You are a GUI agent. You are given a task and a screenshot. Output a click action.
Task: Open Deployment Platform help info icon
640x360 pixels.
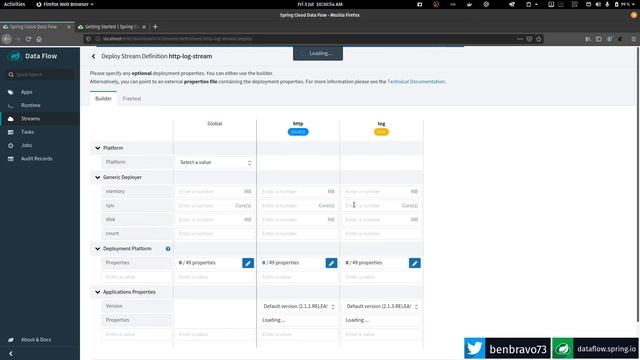pyautogui.click(x=168, y=249)
